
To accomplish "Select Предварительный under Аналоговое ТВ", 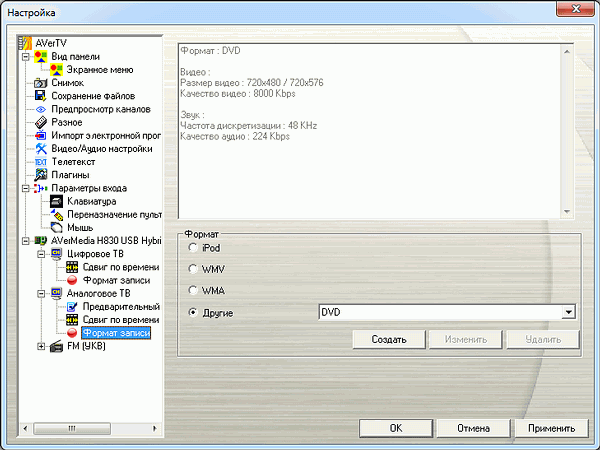I will pos(121,307).
